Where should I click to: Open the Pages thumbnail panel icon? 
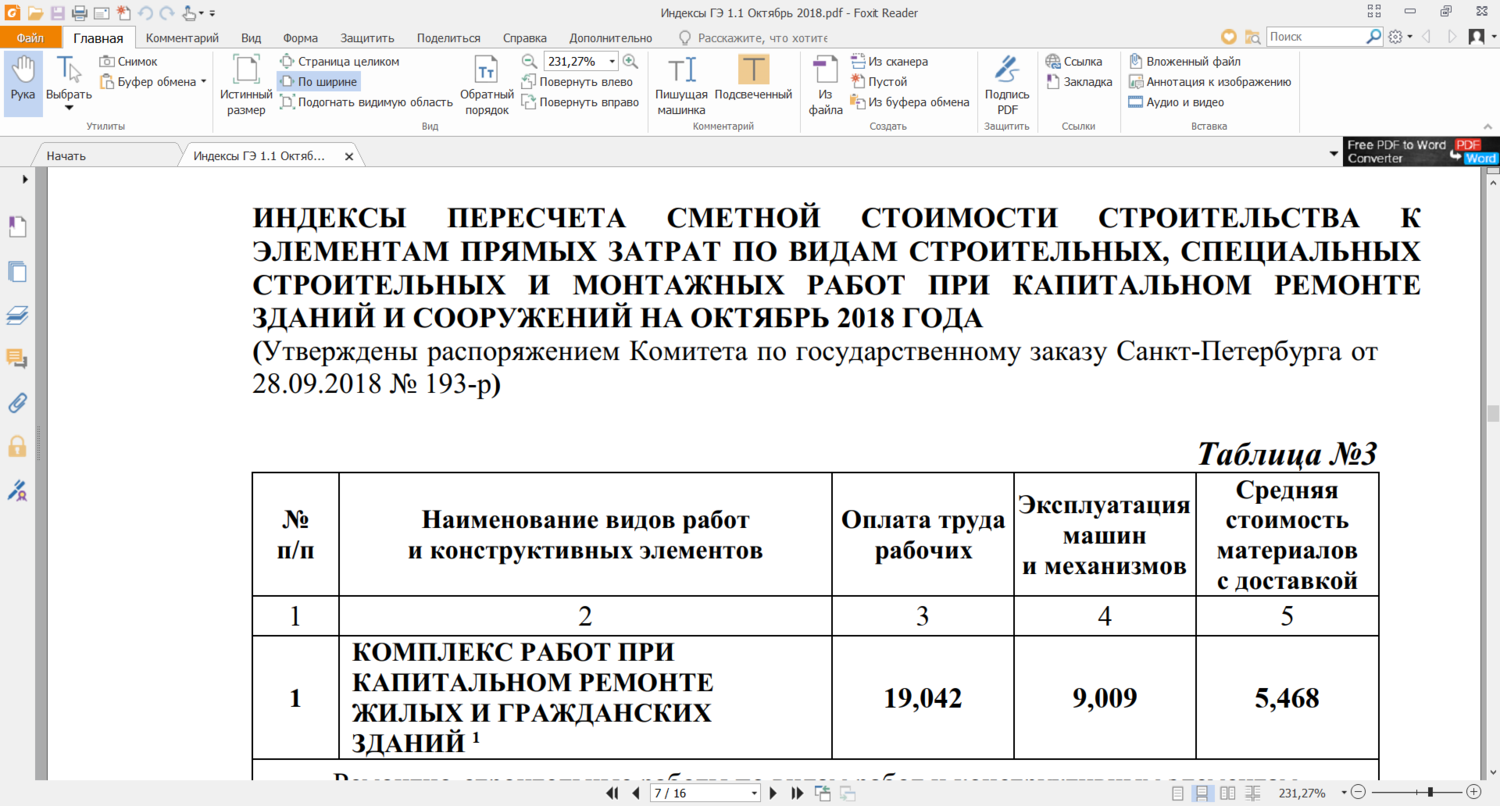17,270
